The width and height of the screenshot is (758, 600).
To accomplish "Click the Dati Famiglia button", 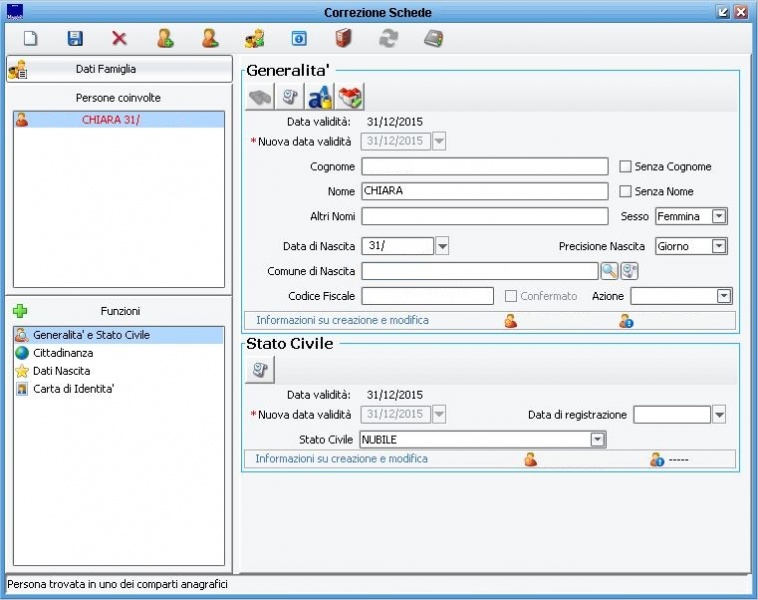I will 118,69.
